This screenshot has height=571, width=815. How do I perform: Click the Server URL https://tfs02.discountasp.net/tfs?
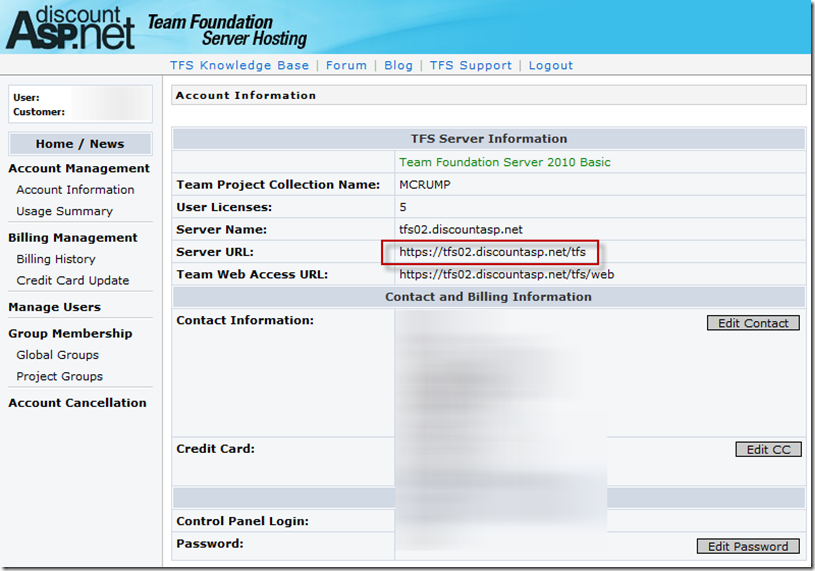coord(492,252)
